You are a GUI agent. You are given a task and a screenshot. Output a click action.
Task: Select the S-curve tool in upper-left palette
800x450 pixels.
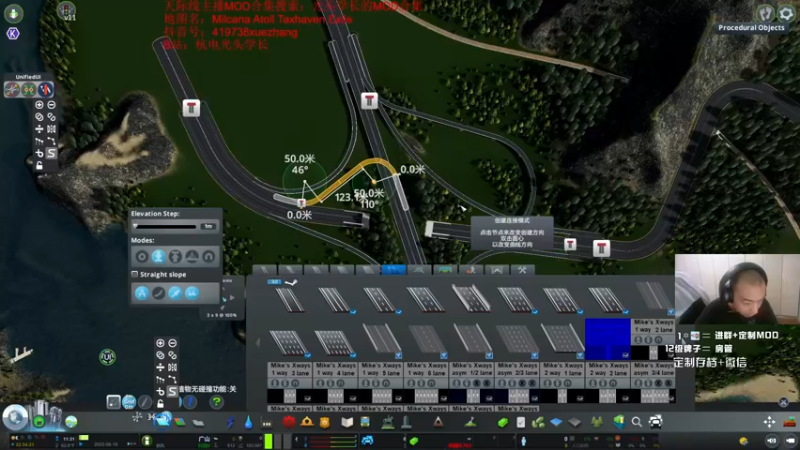tap(52, 153)
